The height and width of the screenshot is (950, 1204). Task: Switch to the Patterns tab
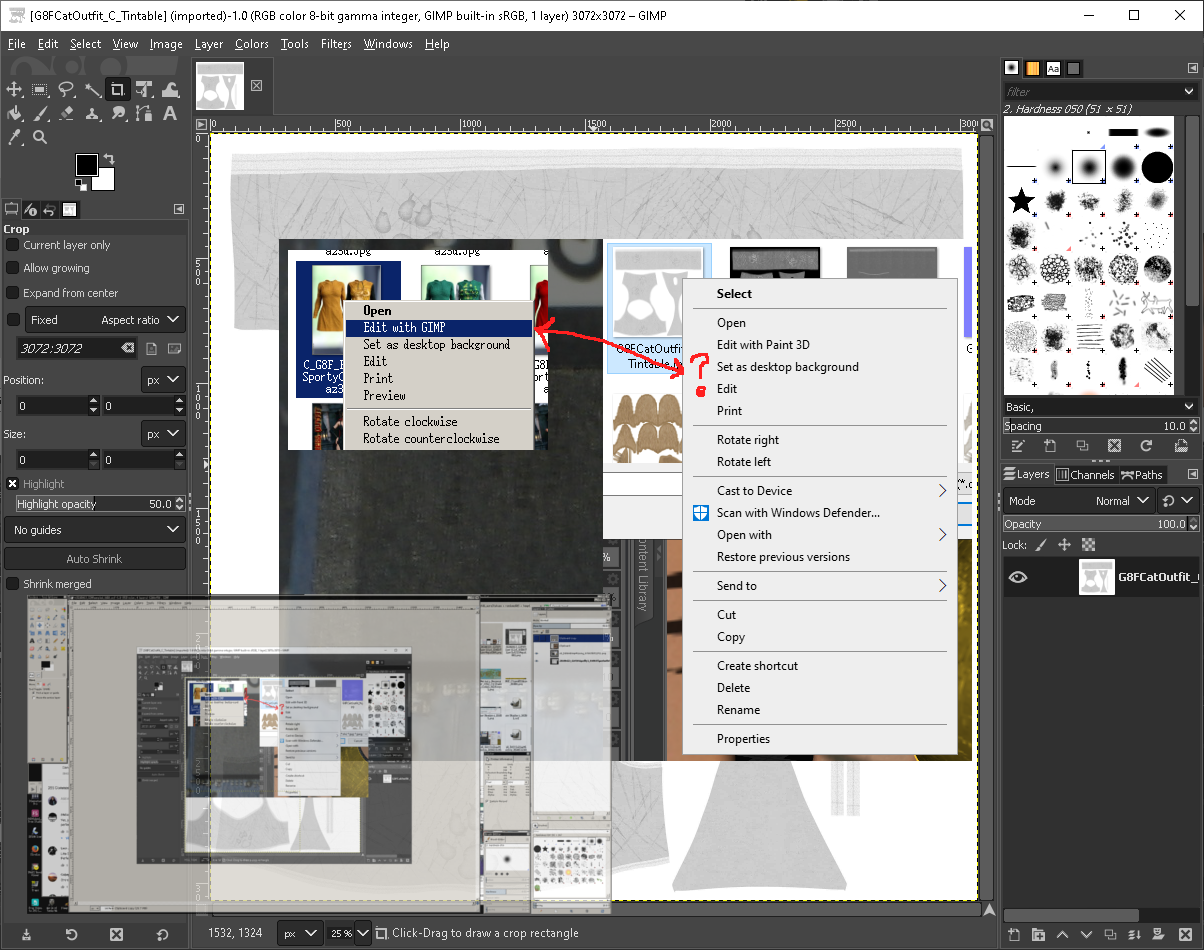pos(1032,68)
